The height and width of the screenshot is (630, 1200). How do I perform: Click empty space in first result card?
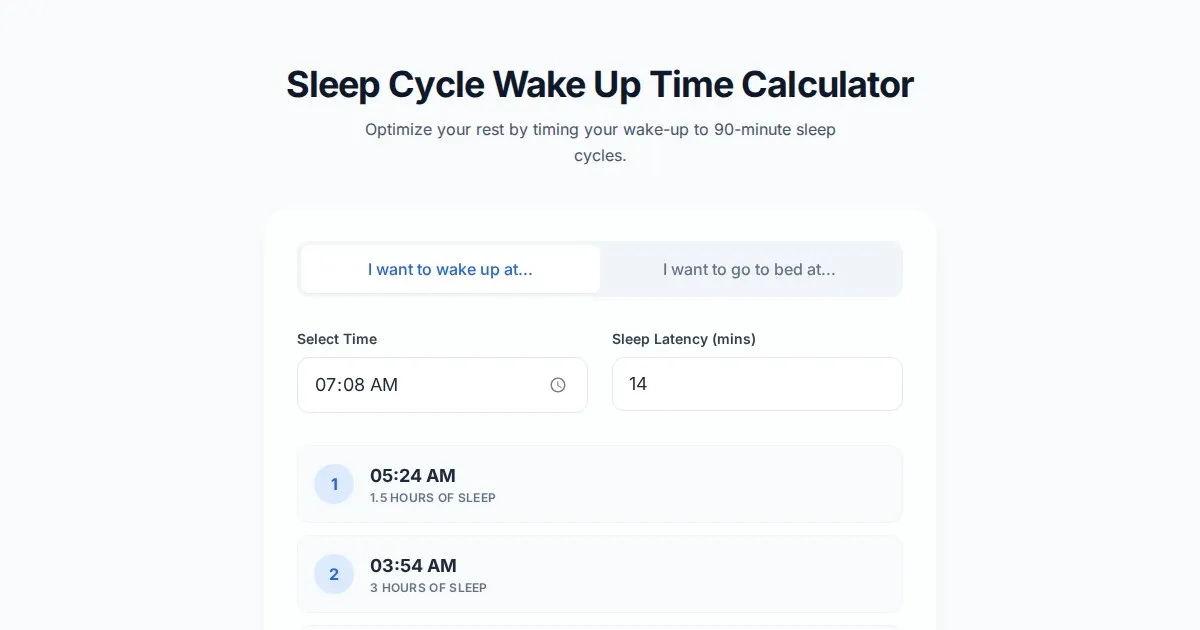[700, 484]
